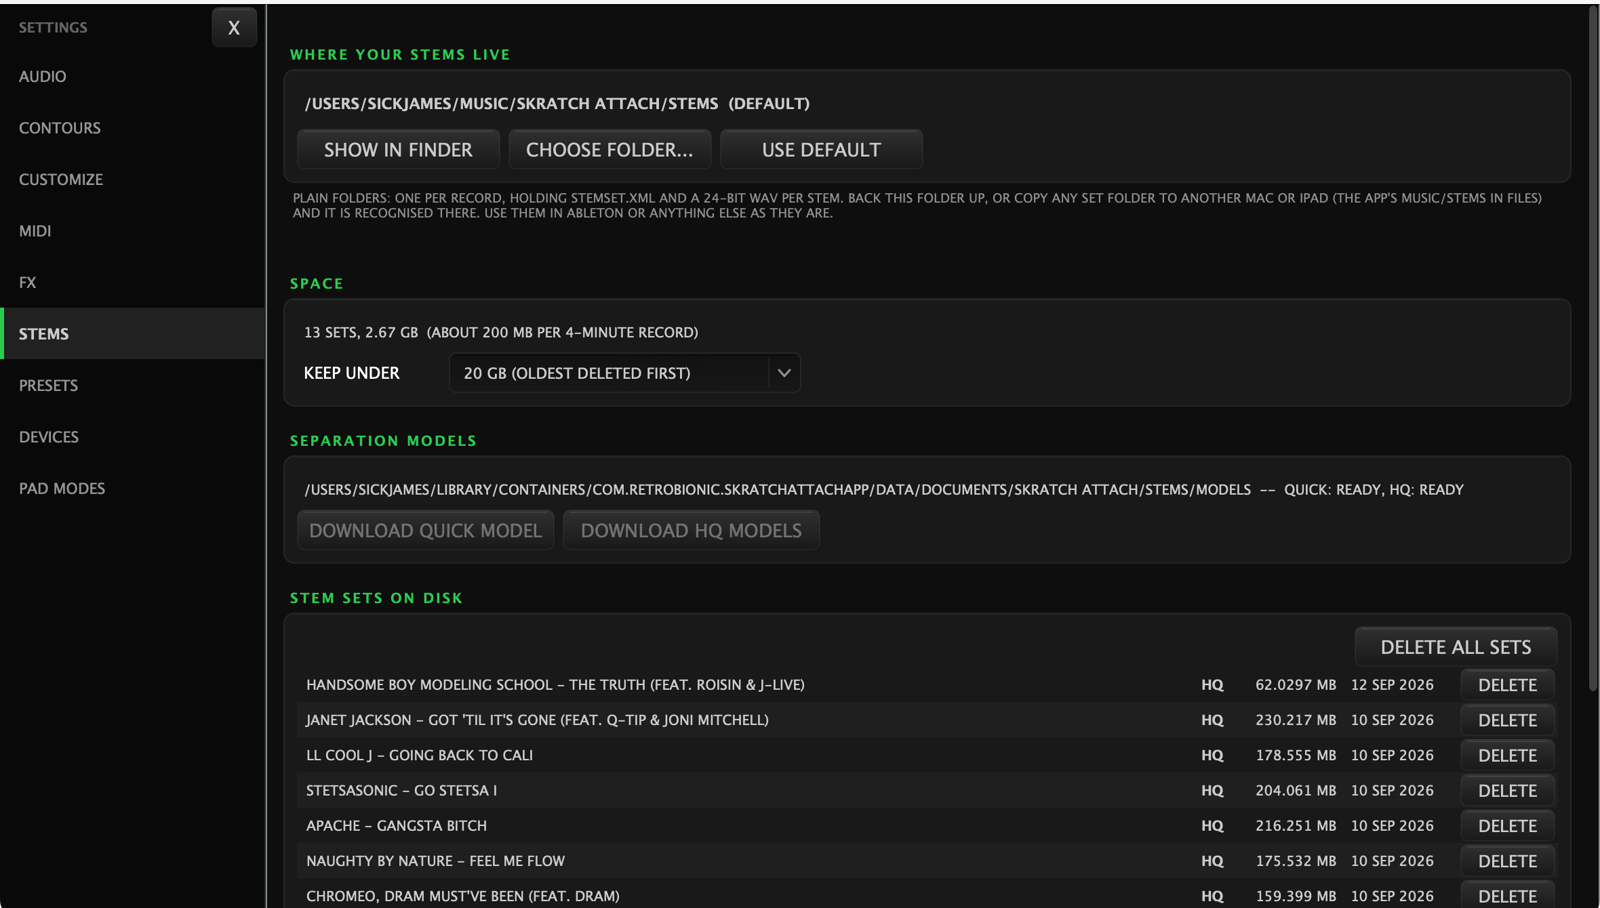
Task: Open the Keep Under size dropdown
Action: coord(625,373)
